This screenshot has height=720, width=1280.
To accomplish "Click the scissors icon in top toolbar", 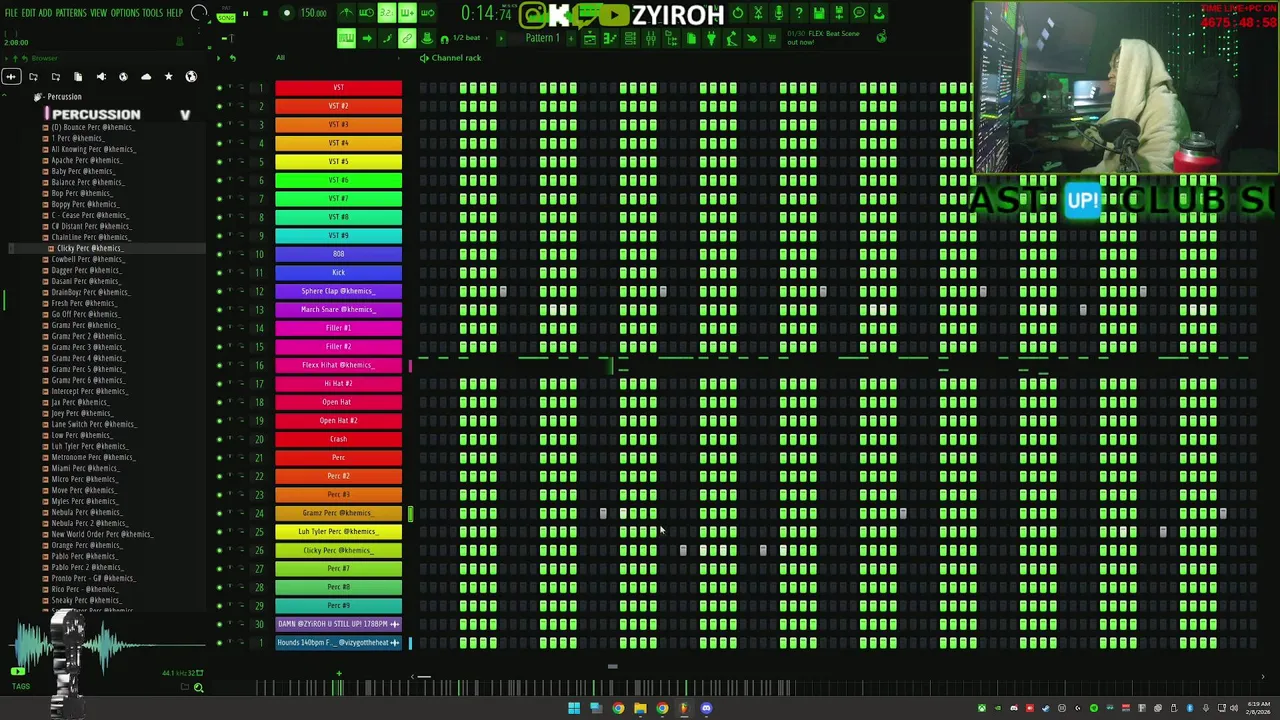I will 758,13.
